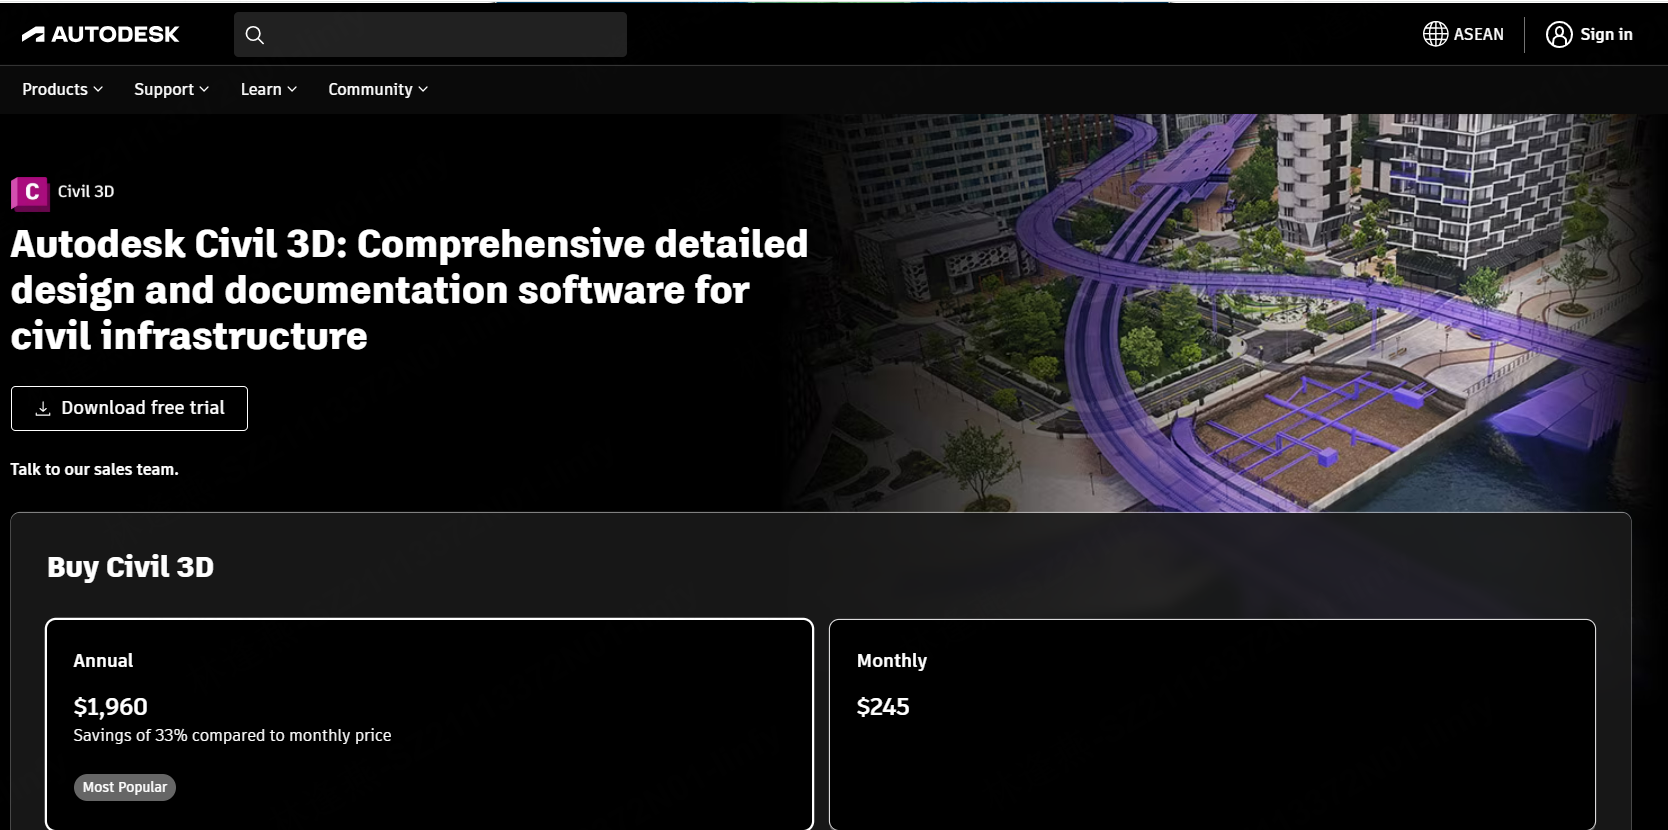1668x830 pixels.
Task: Click the Most Popular badge
Action: (125, 787)
